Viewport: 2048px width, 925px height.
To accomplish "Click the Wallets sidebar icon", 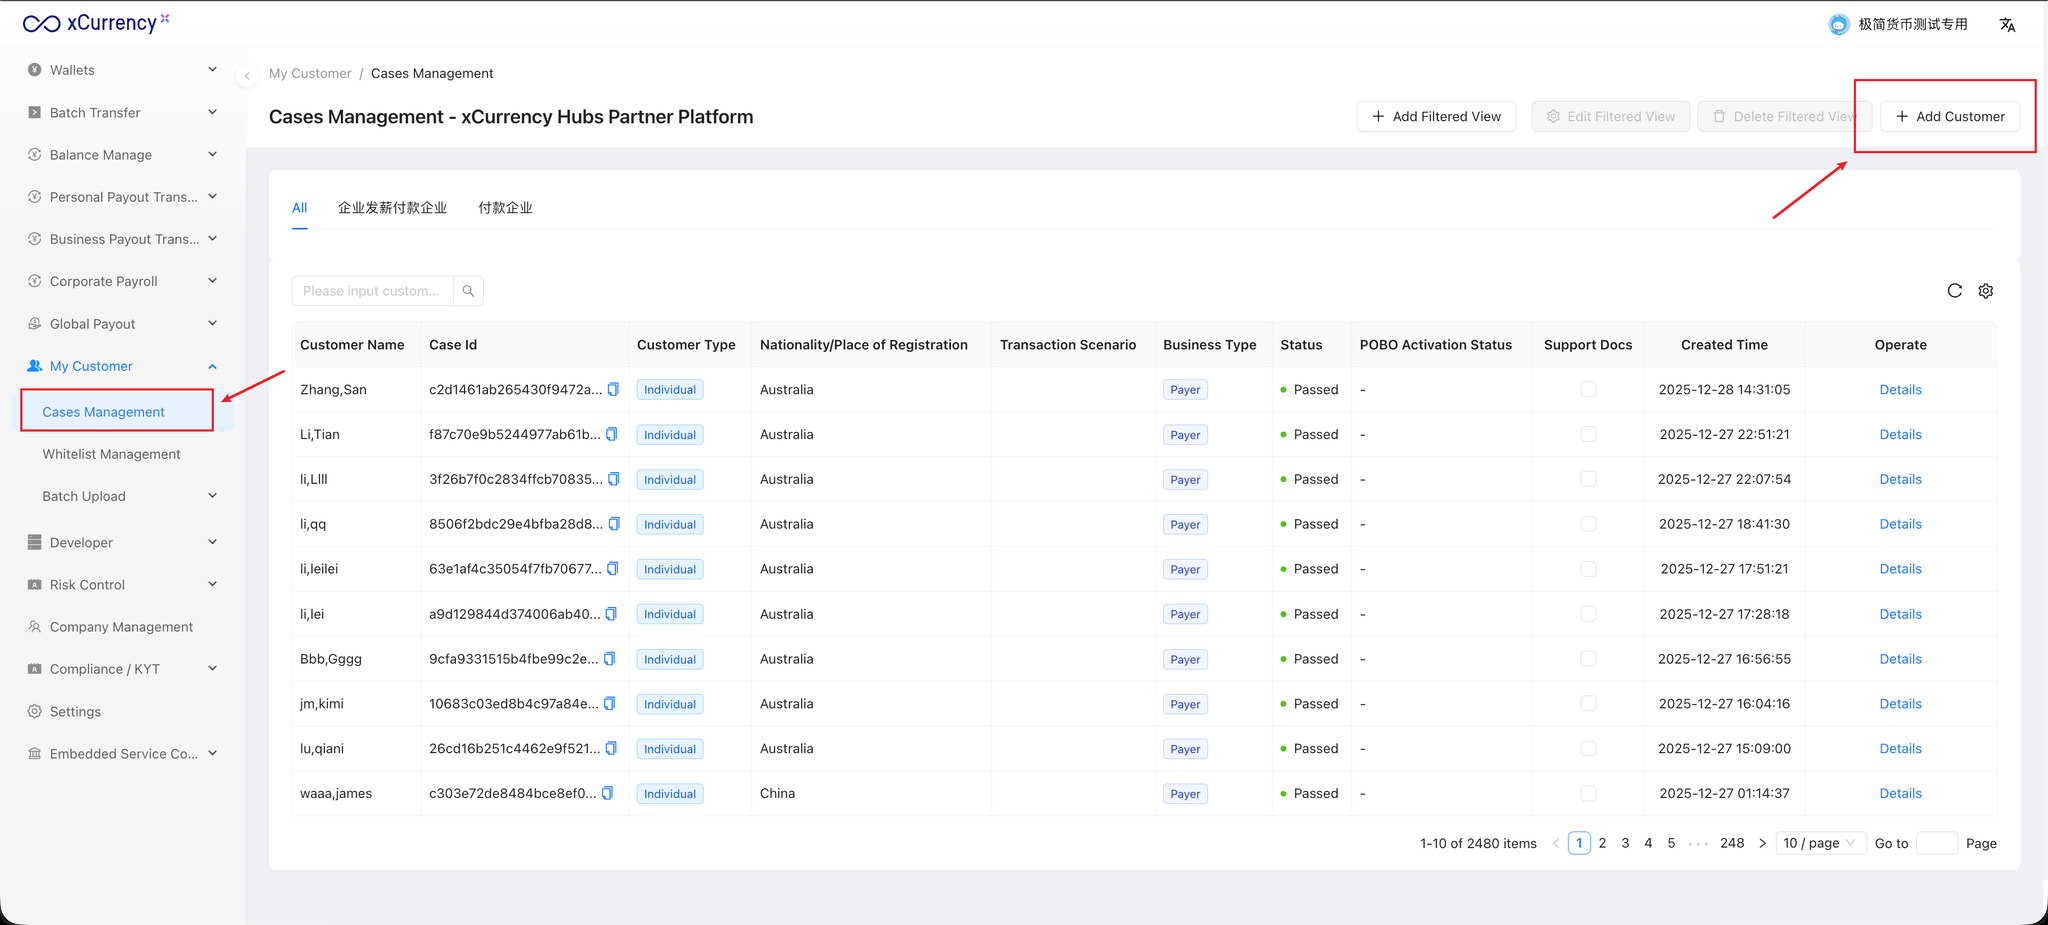I will 35,70.
